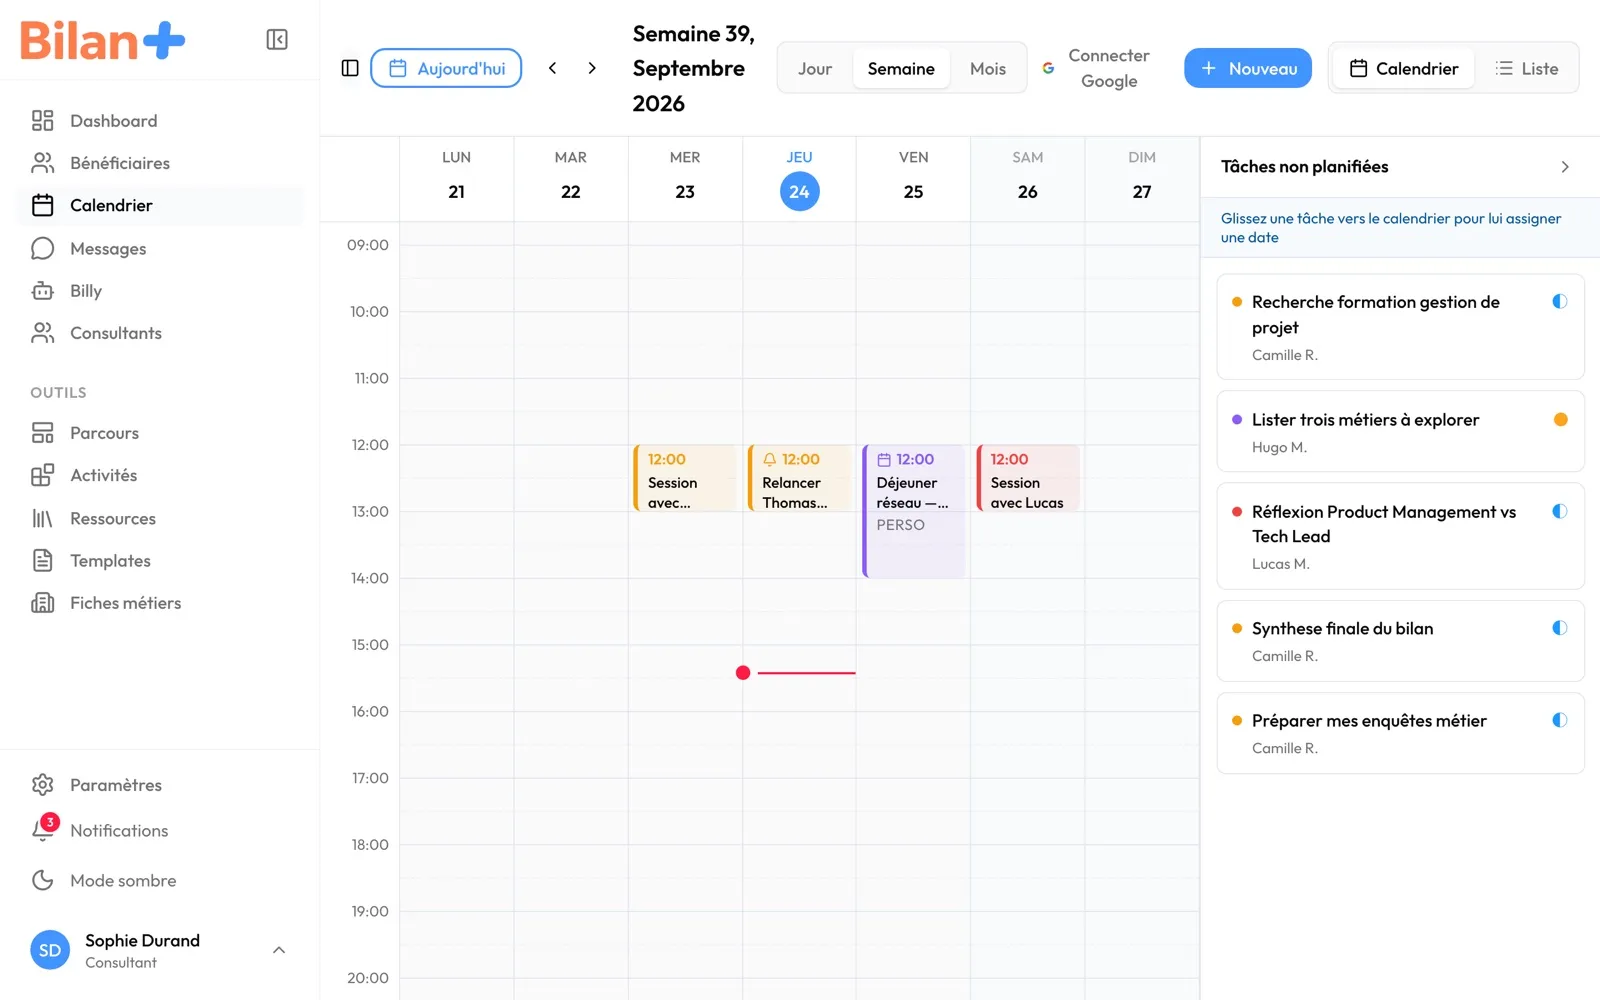The height and width of the screenshot is (1000, 1600).
Task: Open the Parcours layout icon
Action: [x=42, y=433]
